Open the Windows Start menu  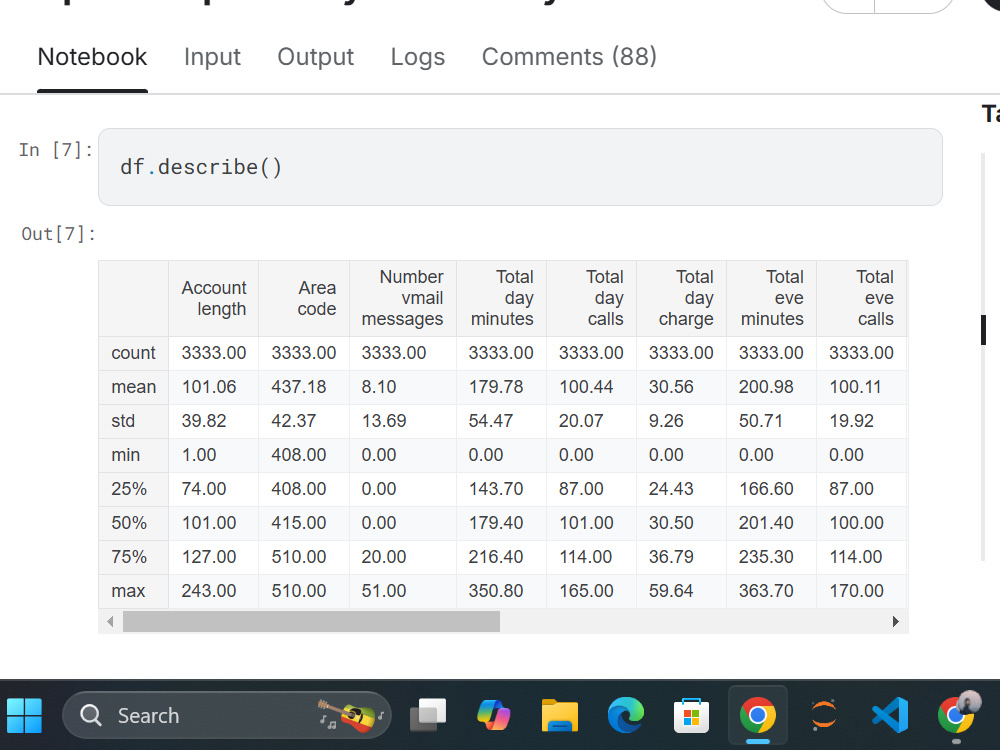(24, 715)
